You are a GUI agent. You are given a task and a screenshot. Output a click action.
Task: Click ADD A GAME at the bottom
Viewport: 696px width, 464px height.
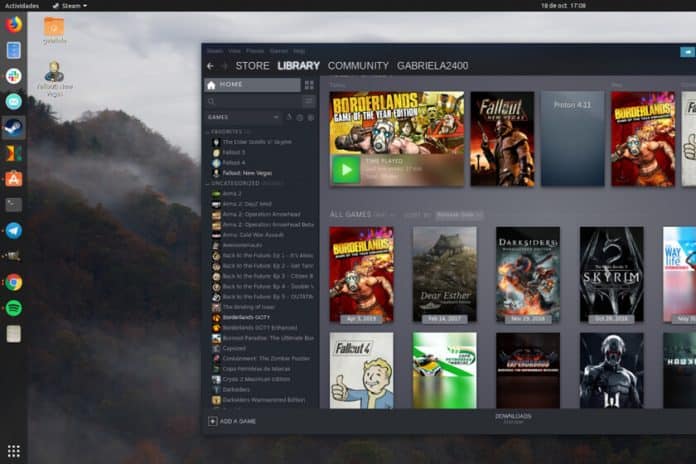[232, 421]
